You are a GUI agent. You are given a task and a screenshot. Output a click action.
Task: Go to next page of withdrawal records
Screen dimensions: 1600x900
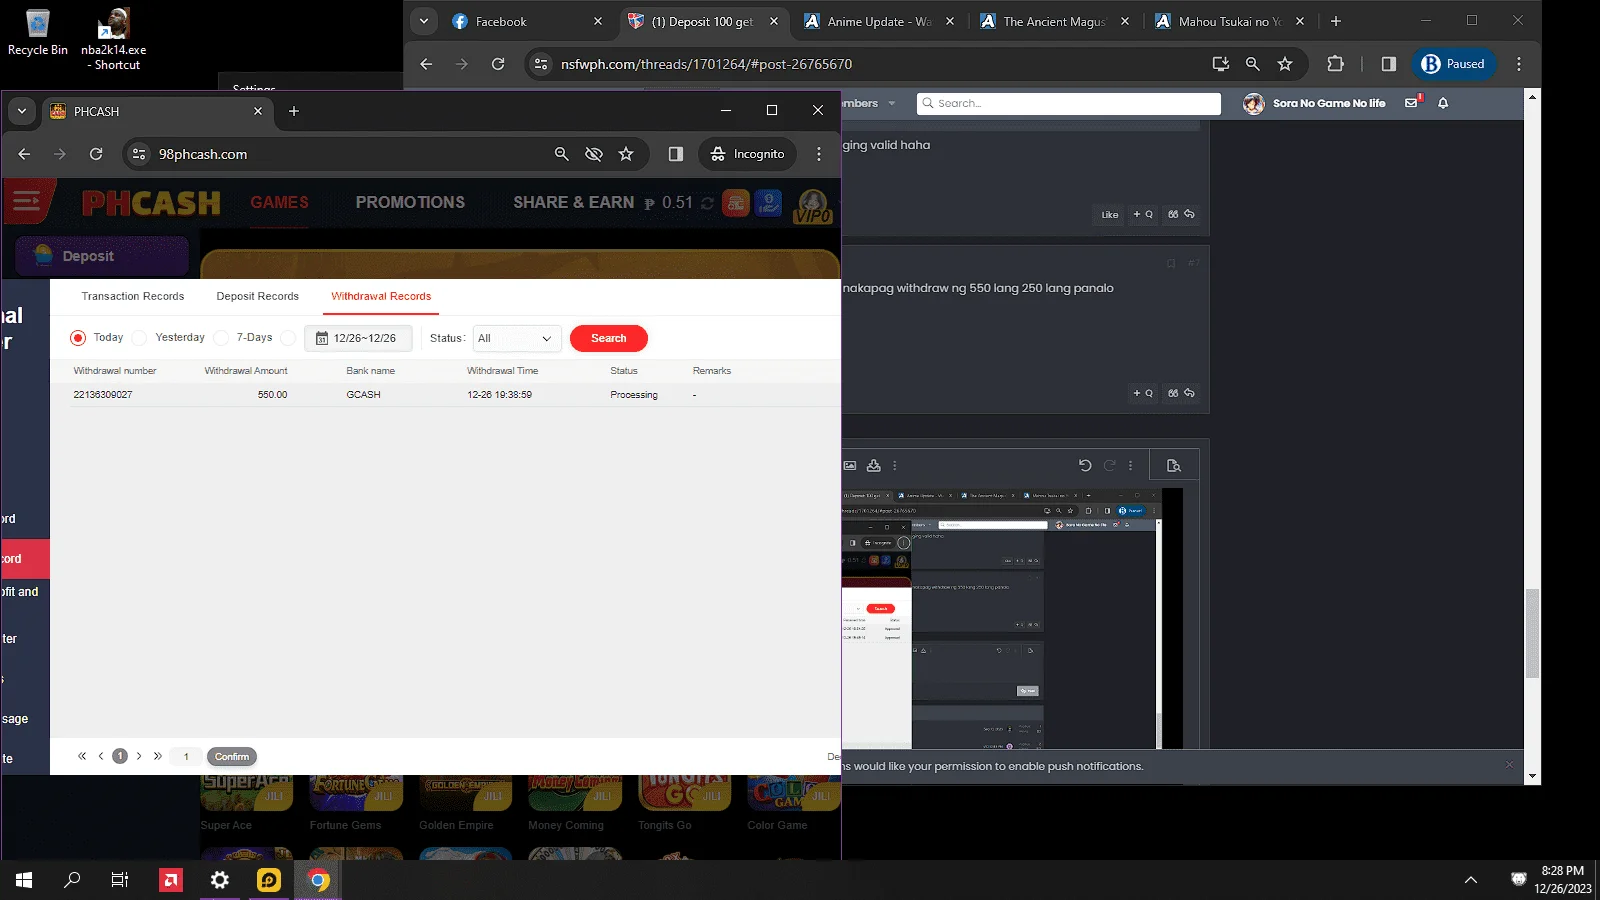[x=139, y=756]
